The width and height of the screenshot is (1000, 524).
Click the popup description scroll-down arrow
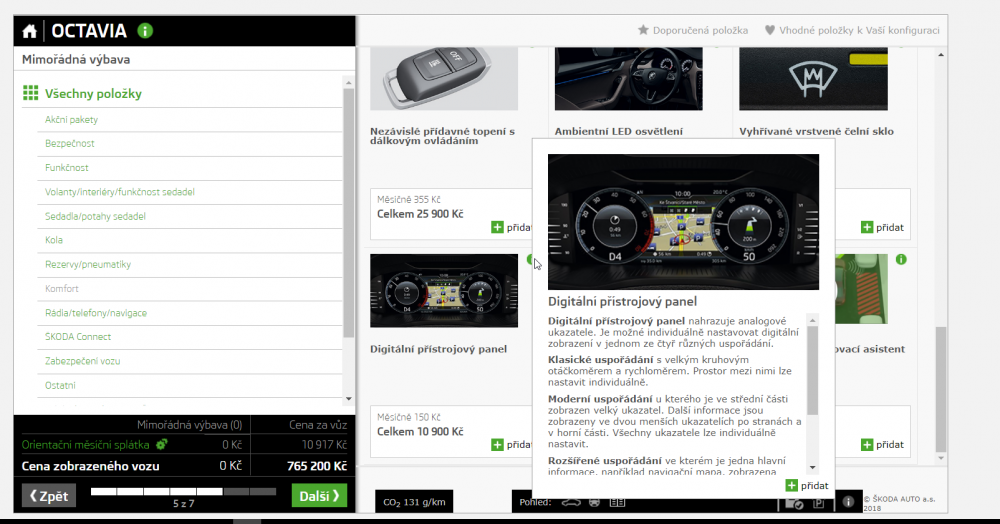point(812,467)
